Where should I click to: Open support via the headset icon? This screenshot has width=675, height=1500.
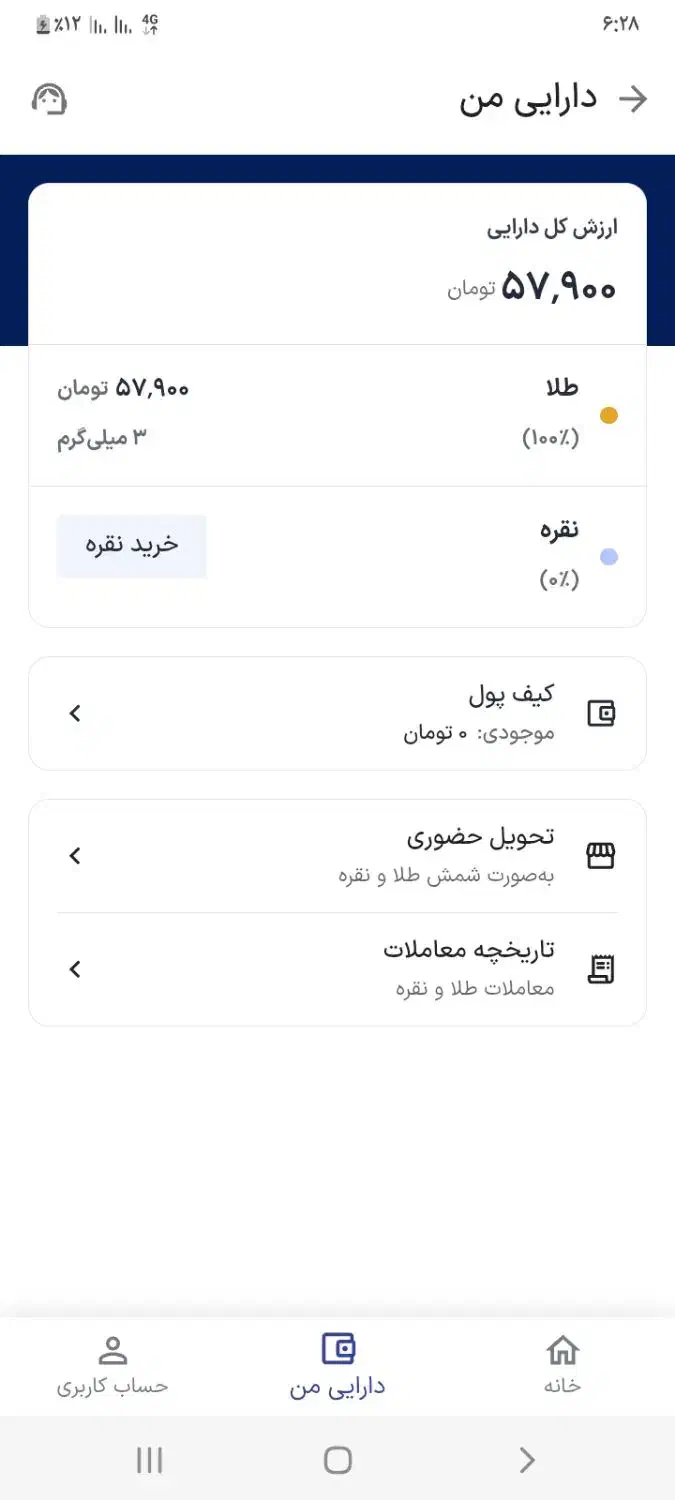tap(50, 99)
